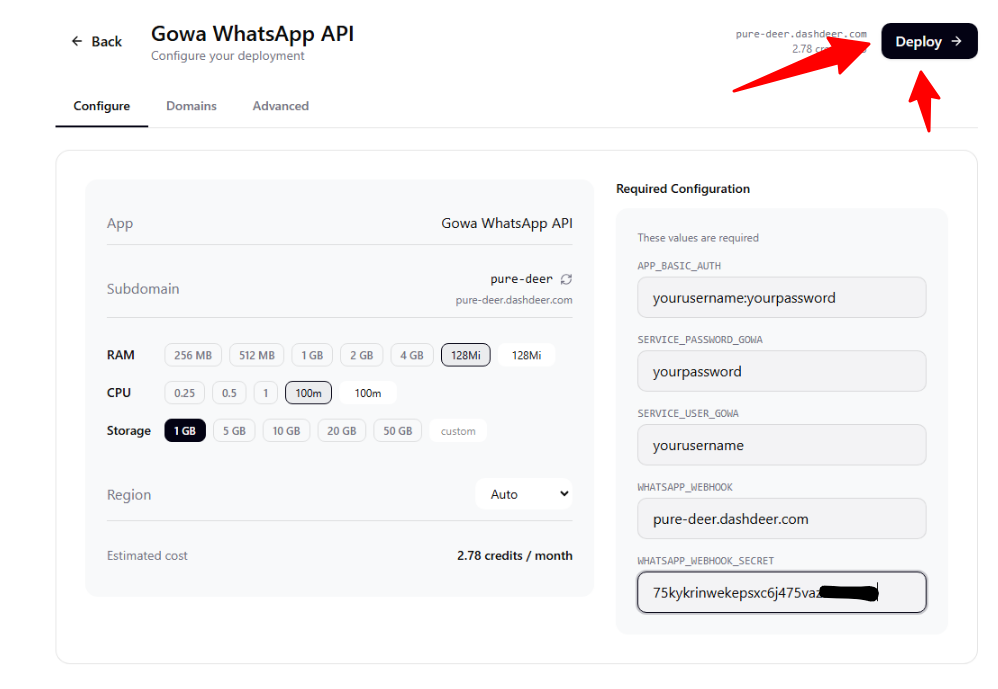The width and height of the screenshot is (998, 689).
Task: Click the pure-deer subdomain name
Action: tap(521, 279)
